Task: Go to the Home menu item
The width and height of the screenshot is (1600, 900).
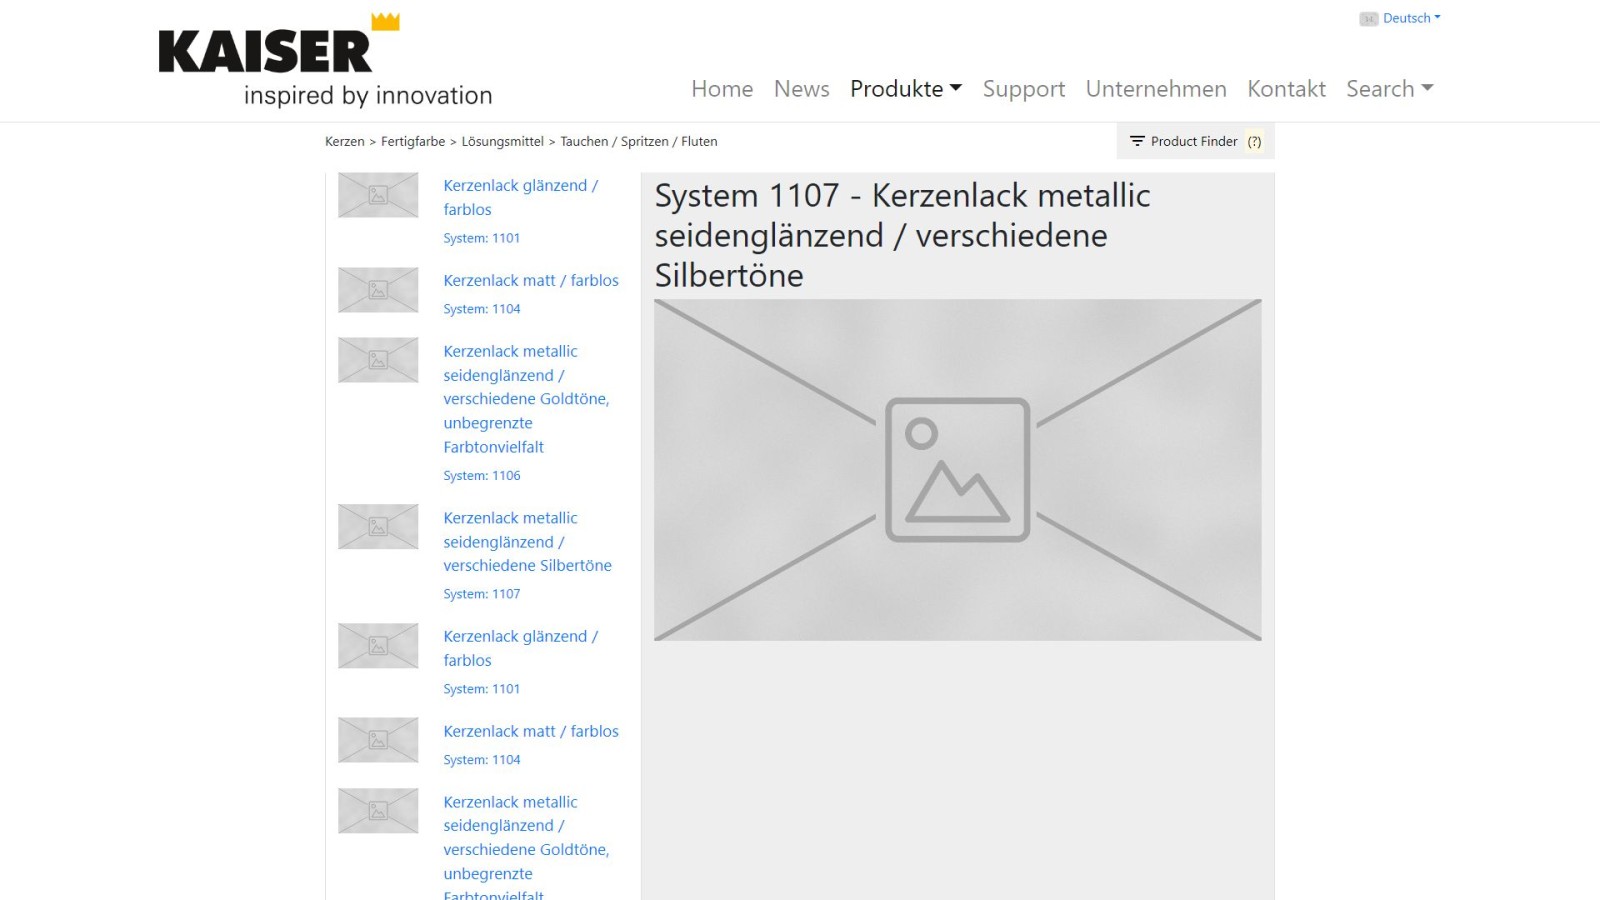Action: (722, 89)
